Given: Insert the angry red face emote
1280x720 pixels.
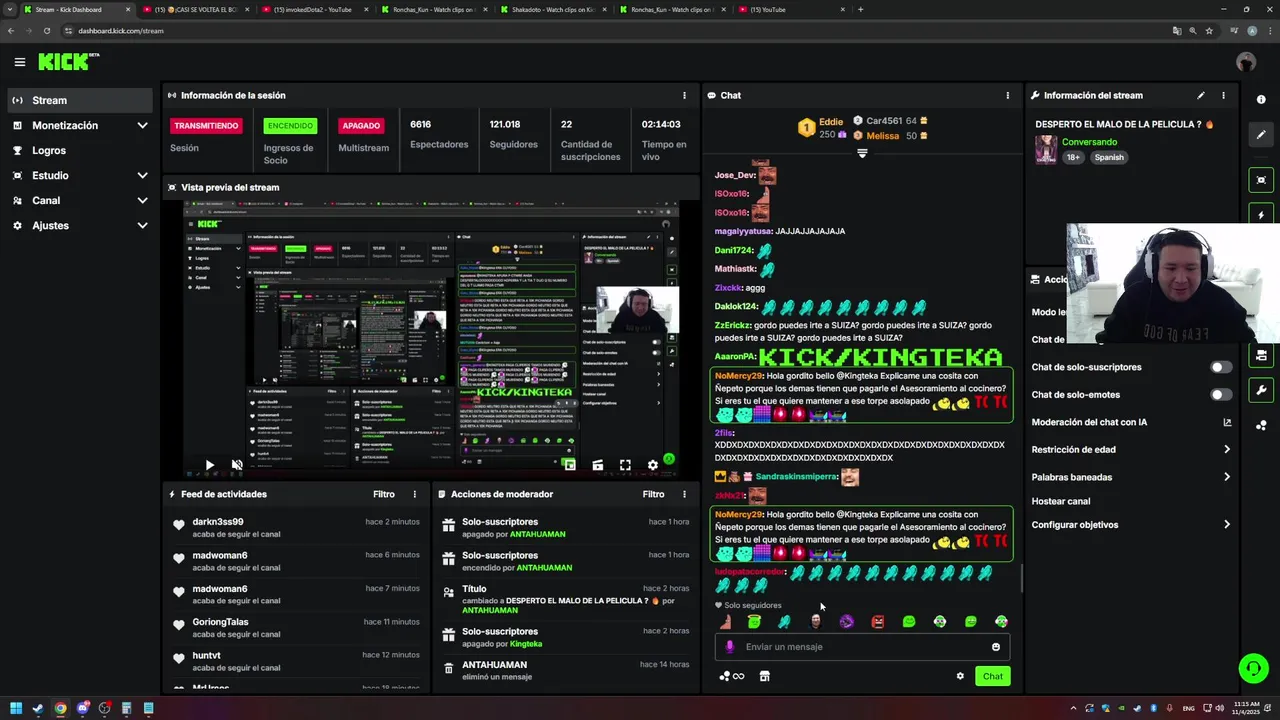Looking at the screenshot, I should (x=877, y=622).
